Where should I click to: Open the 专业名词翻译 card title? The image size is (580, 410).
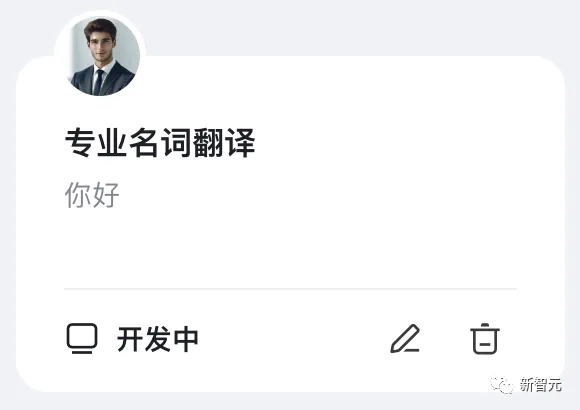[160, 142]
